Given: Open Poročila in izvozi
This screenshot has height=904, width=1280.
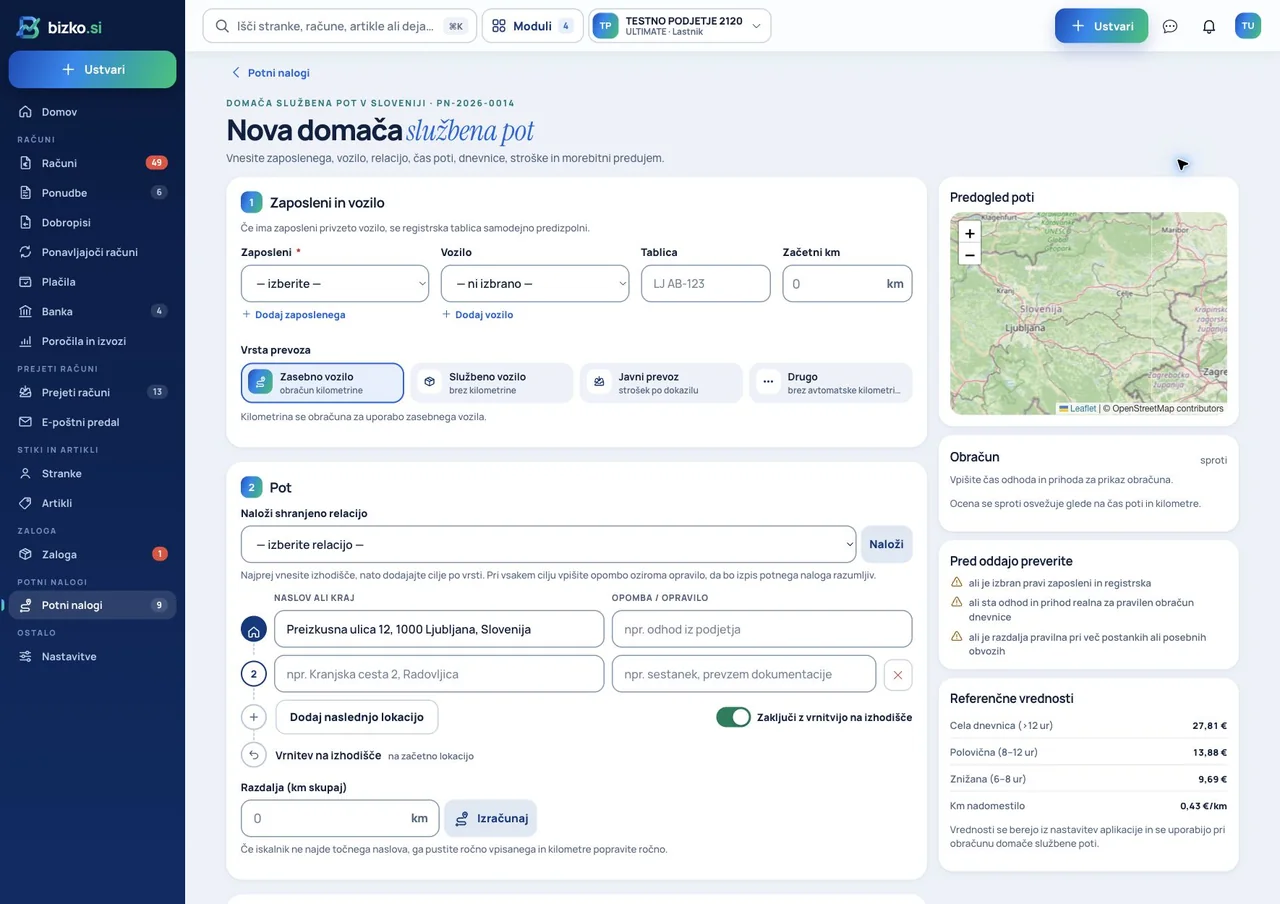Looking at the screenshot, I should pos(93,341).
